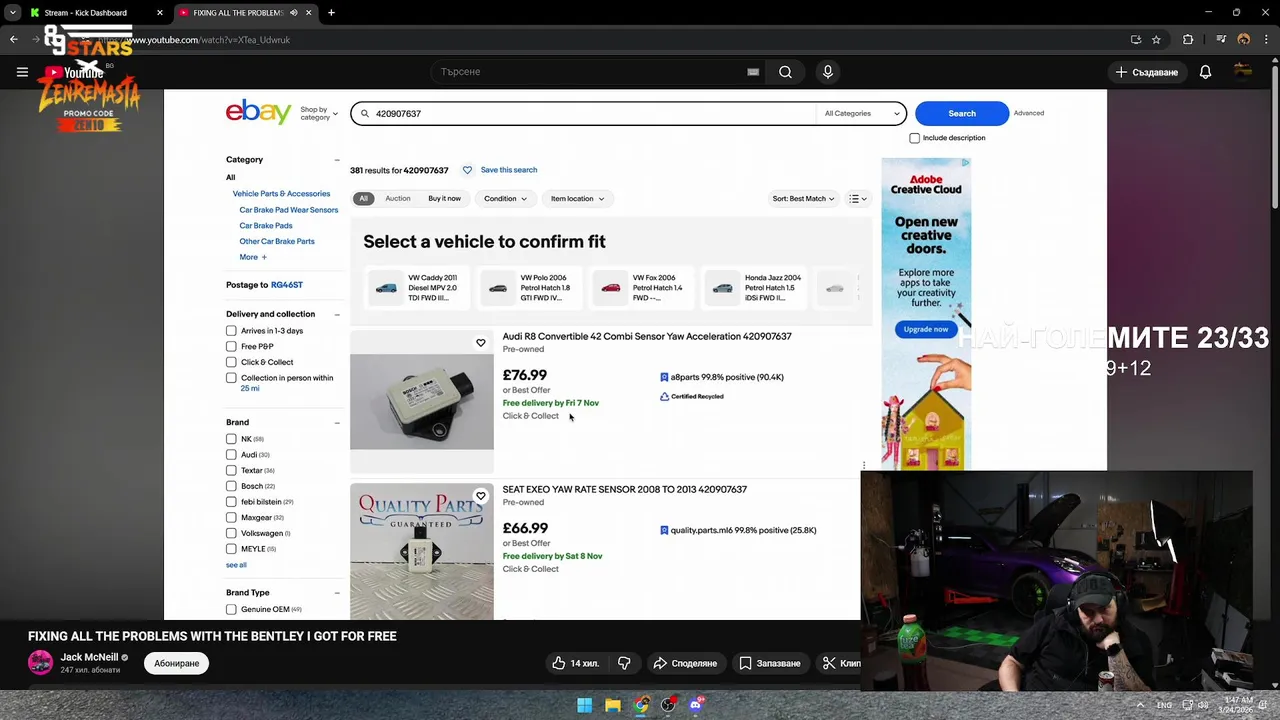The width and height of the screenshot is (1280, 720).
Task: Go back with the browser back arrow
Action: (13, 40)
